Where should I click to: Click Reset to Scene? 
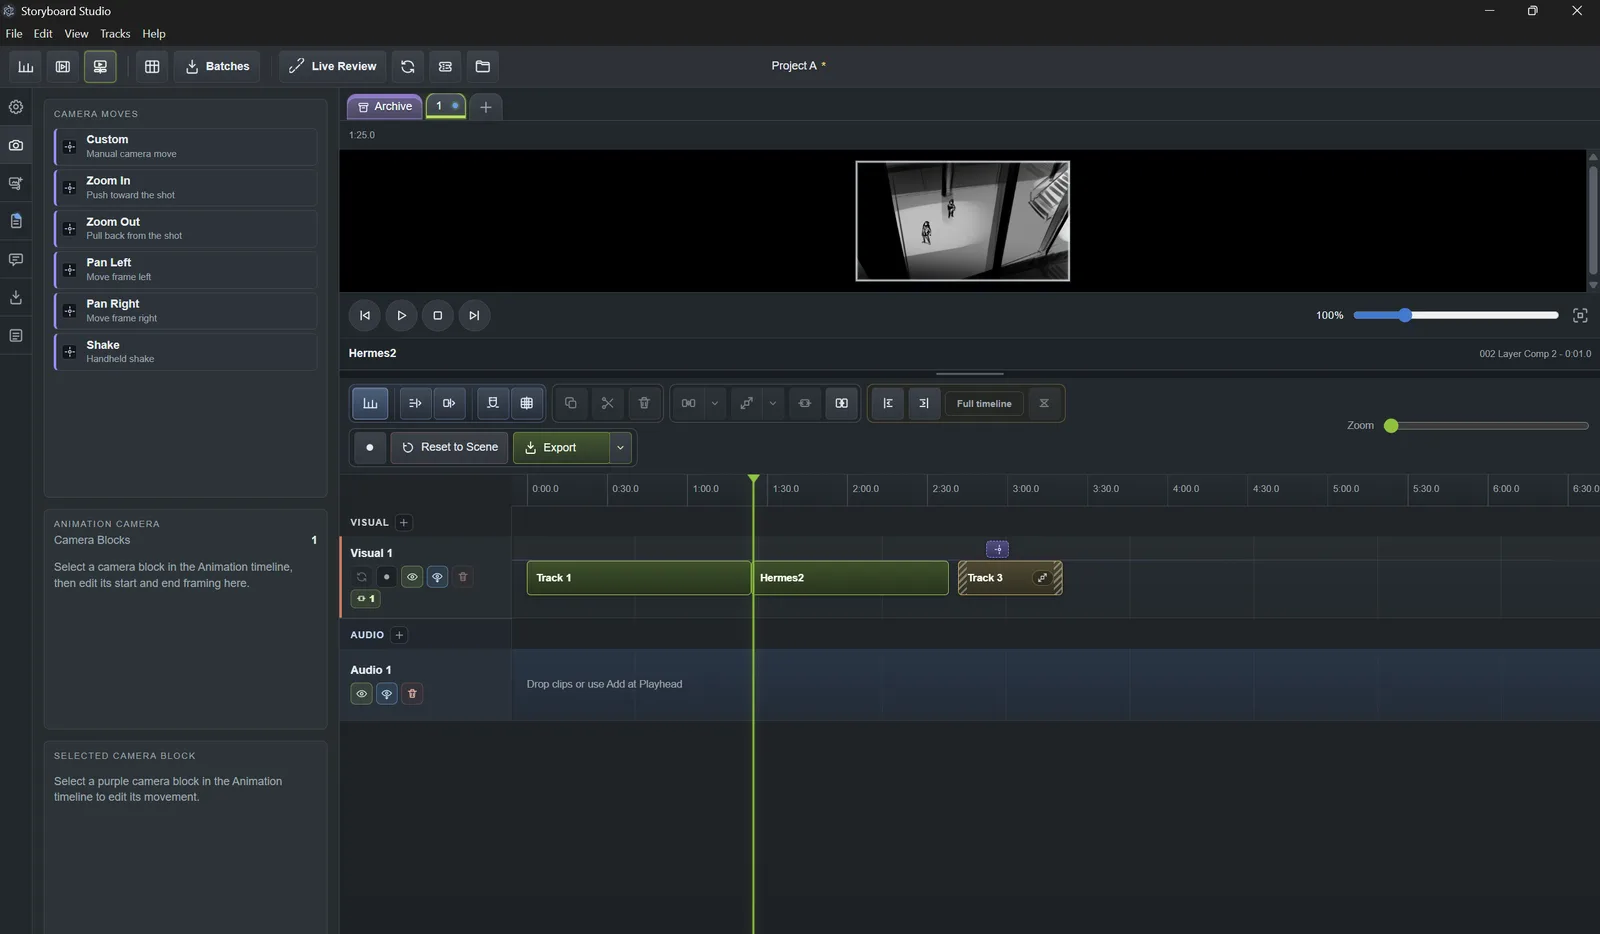[450, 447]
